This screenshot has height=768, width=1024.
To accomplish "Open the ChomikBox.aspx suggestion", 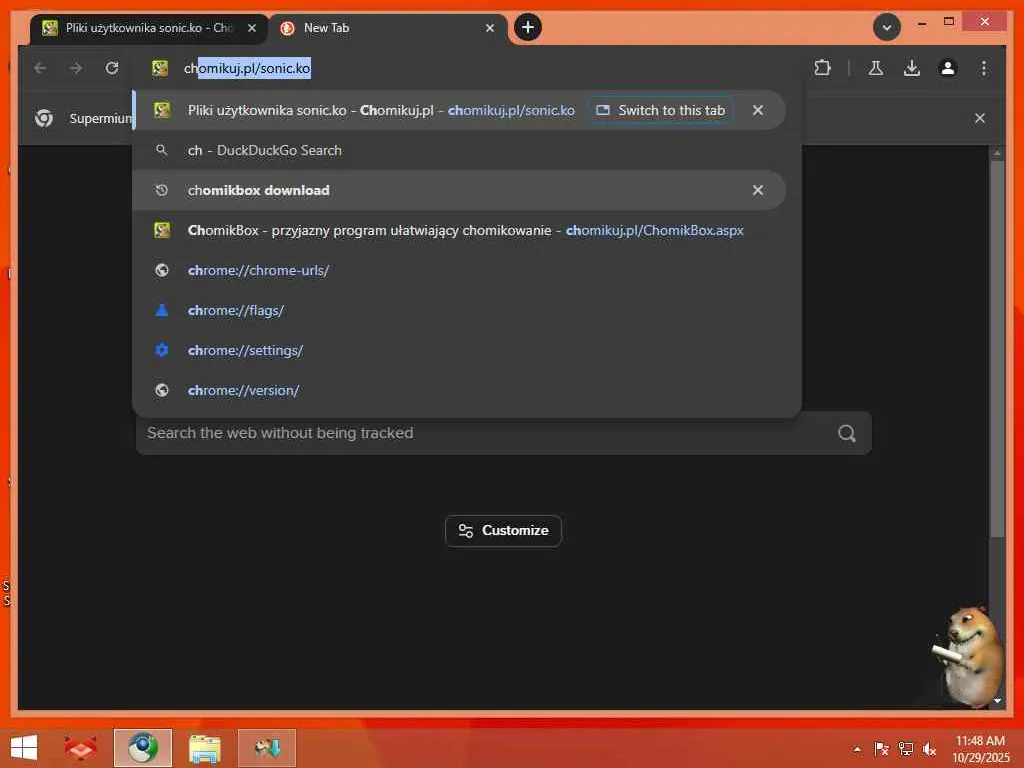I will 458,230.
